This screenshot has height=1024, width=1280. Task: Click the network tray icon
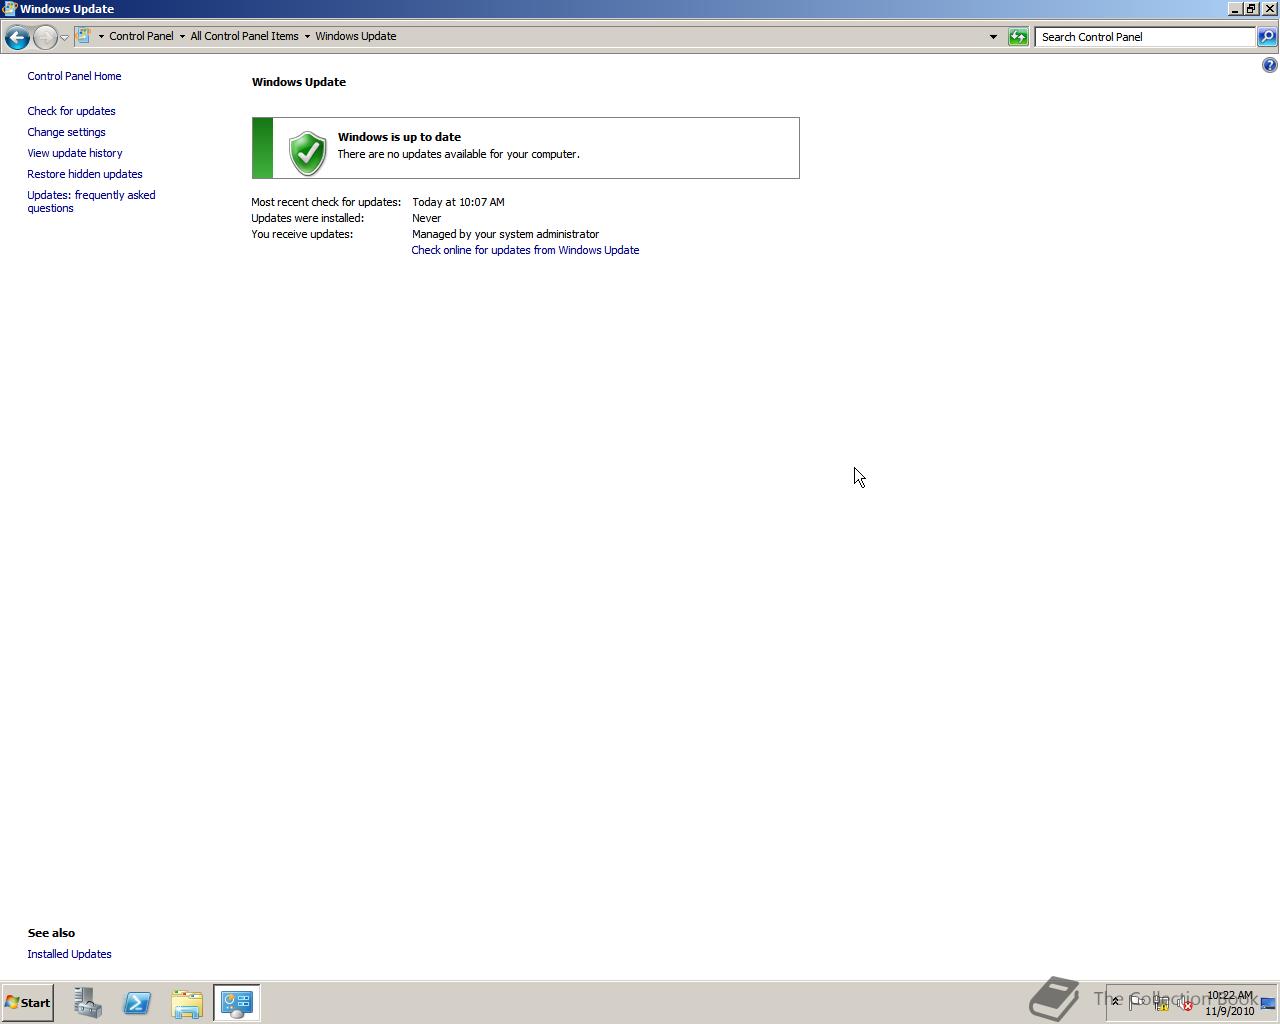1161,1004
